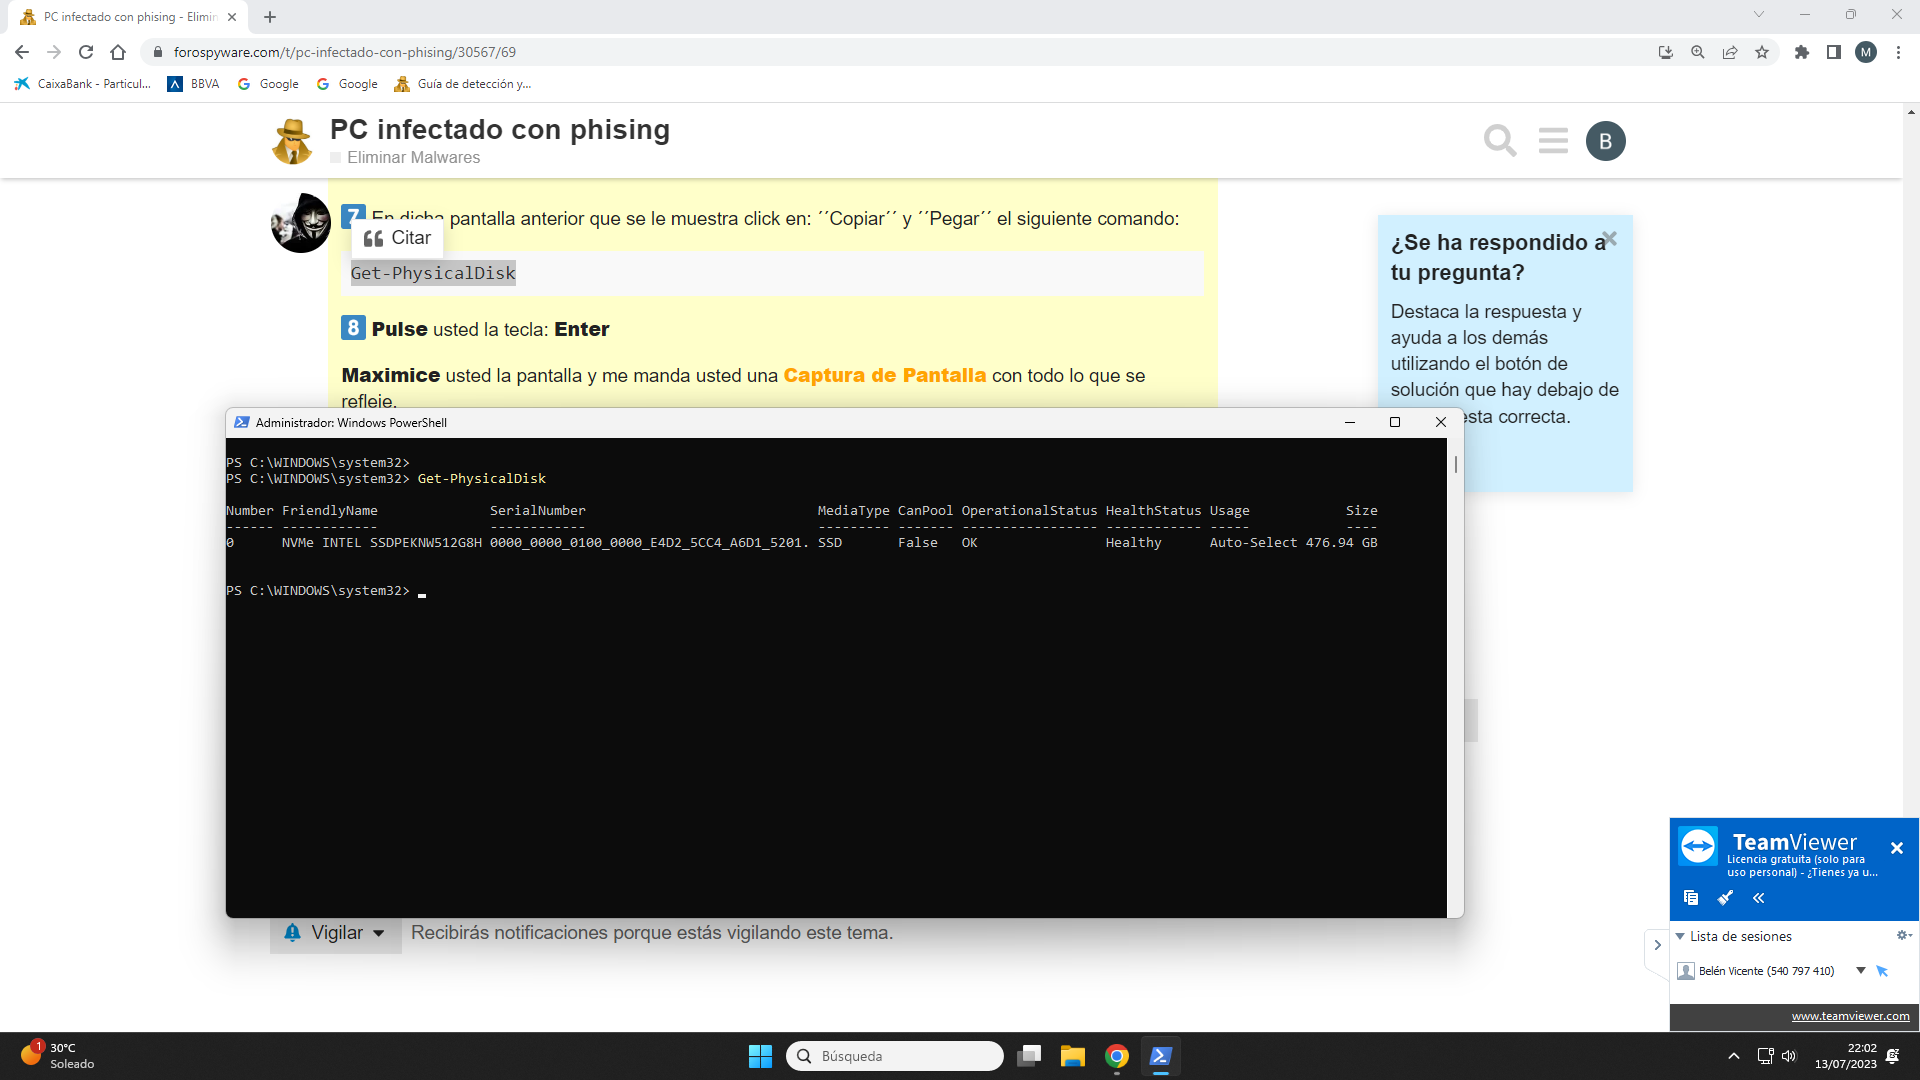This screenshot has height=1080, width=1920.
Task: Click the Chrome zoom magnifier icon
Action: pyautogui.click(x=1698, y=52)
